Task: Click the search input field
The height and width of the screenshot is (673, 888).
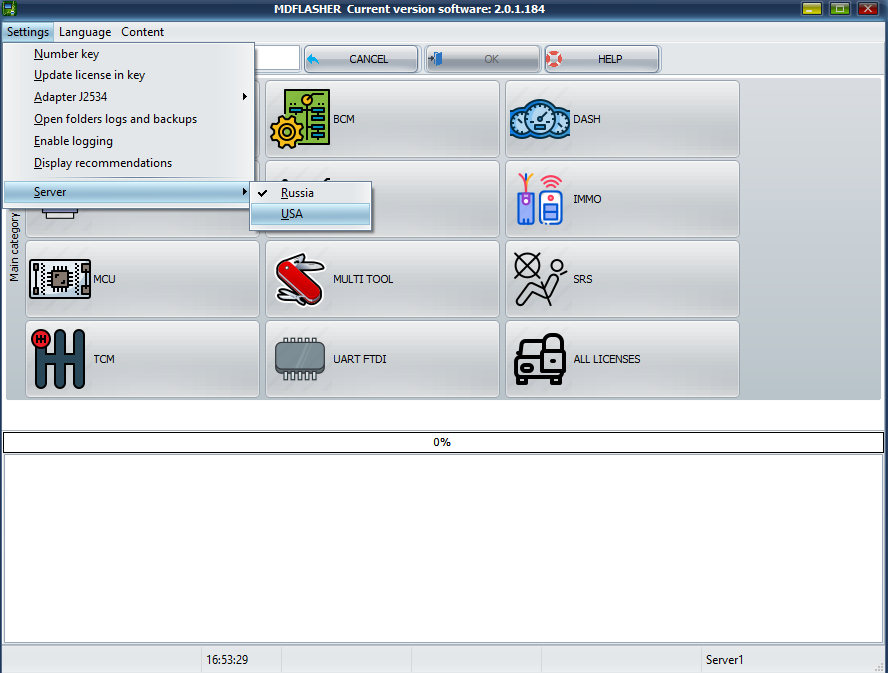Action: tap(277, 58)
